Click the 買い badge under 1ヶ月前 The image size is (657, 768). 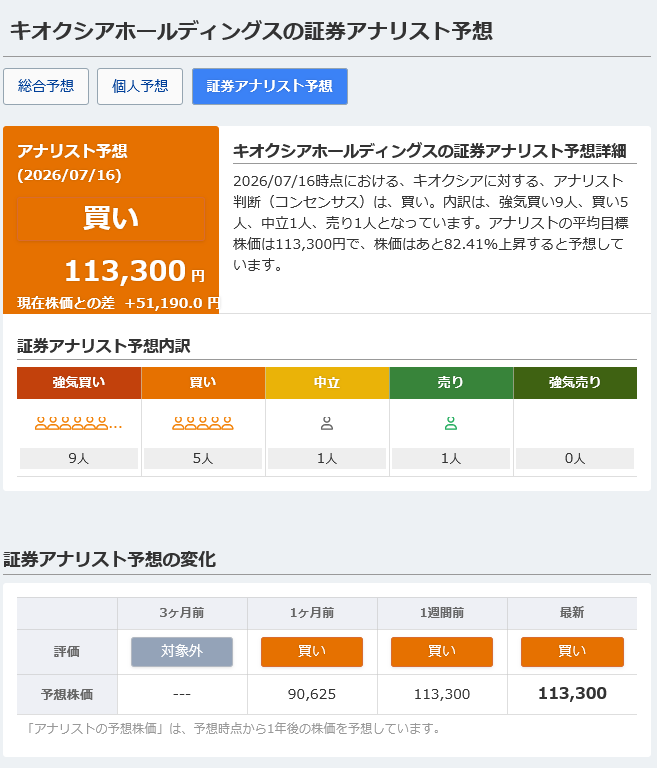tap(312, 651)
